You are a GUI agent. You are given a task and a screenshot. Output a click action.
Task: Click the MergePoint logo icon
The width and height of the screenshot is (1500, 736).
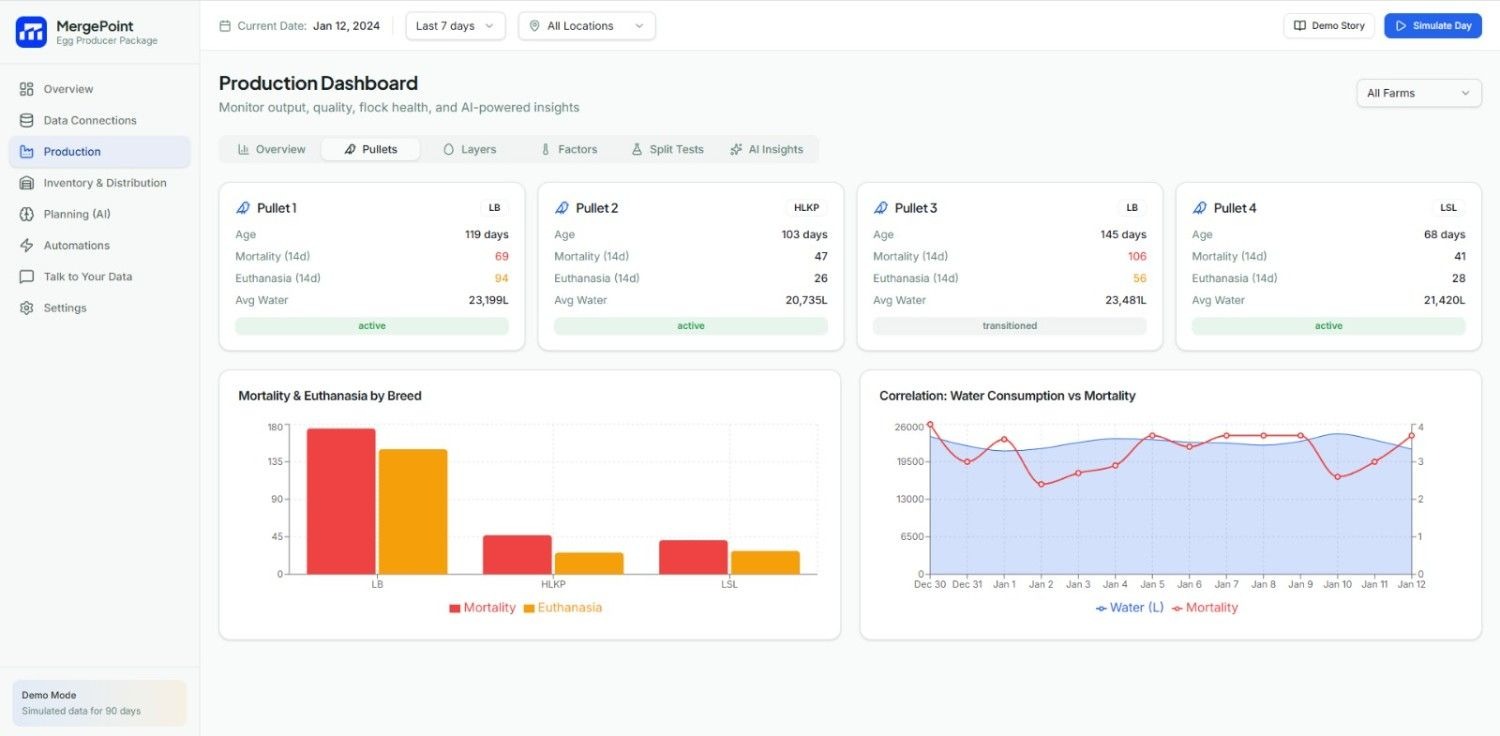tap(31, 31)
